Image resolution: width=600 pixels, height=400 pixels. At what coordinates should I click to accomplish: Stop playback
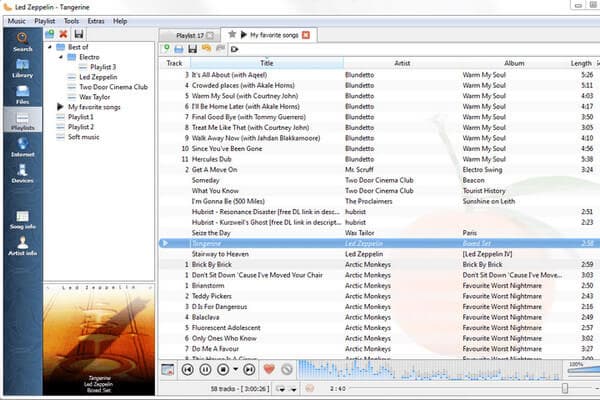tap(223, 369)
